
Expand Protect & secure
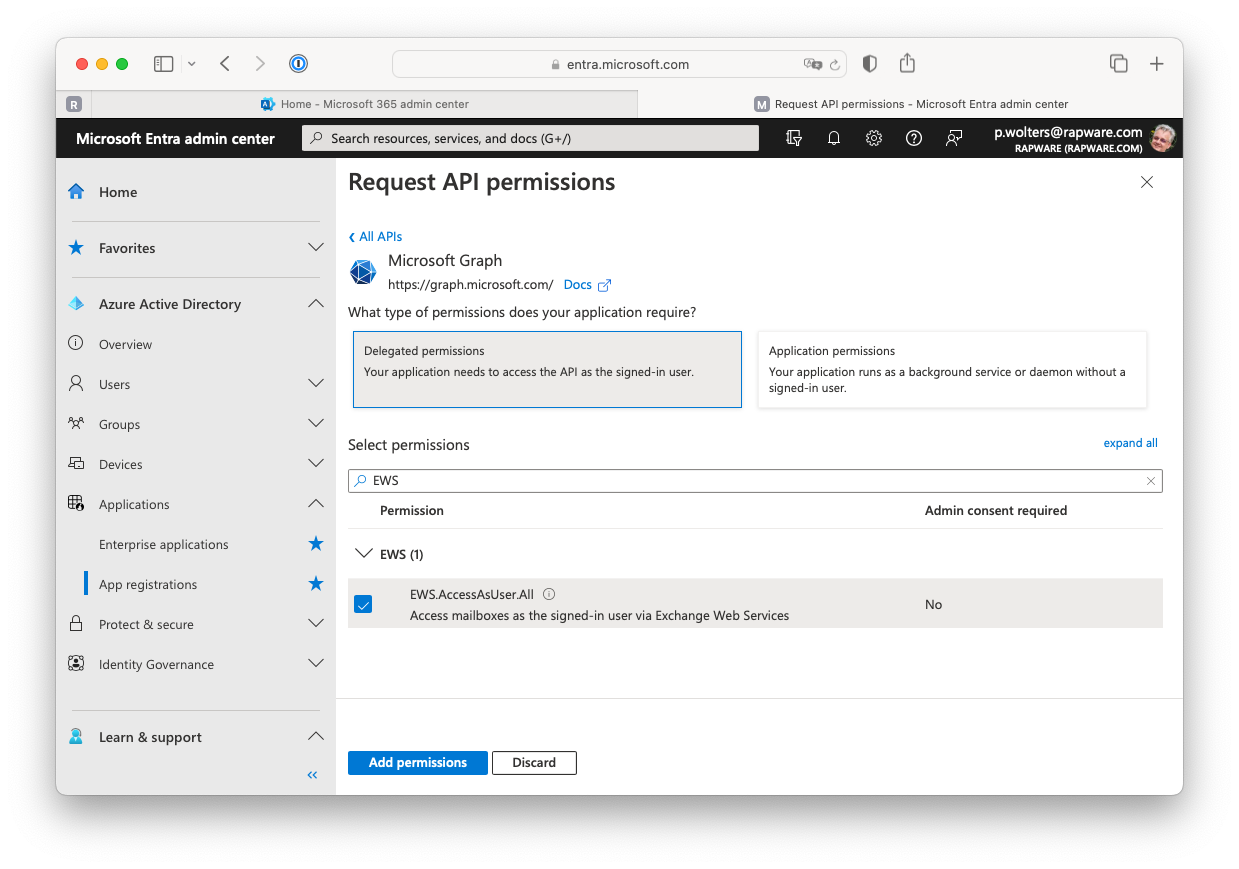coord(316,624)
